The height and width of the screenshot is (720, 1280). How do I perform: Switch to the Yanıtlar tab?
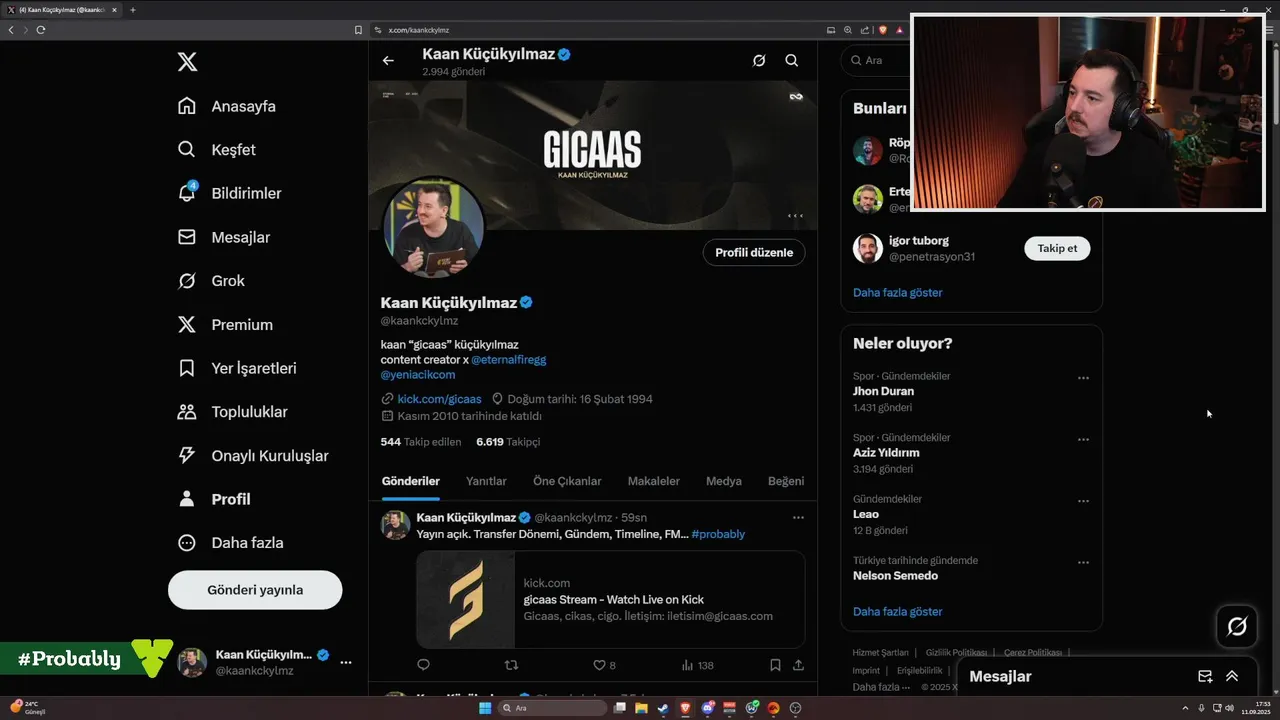point(486,481)
